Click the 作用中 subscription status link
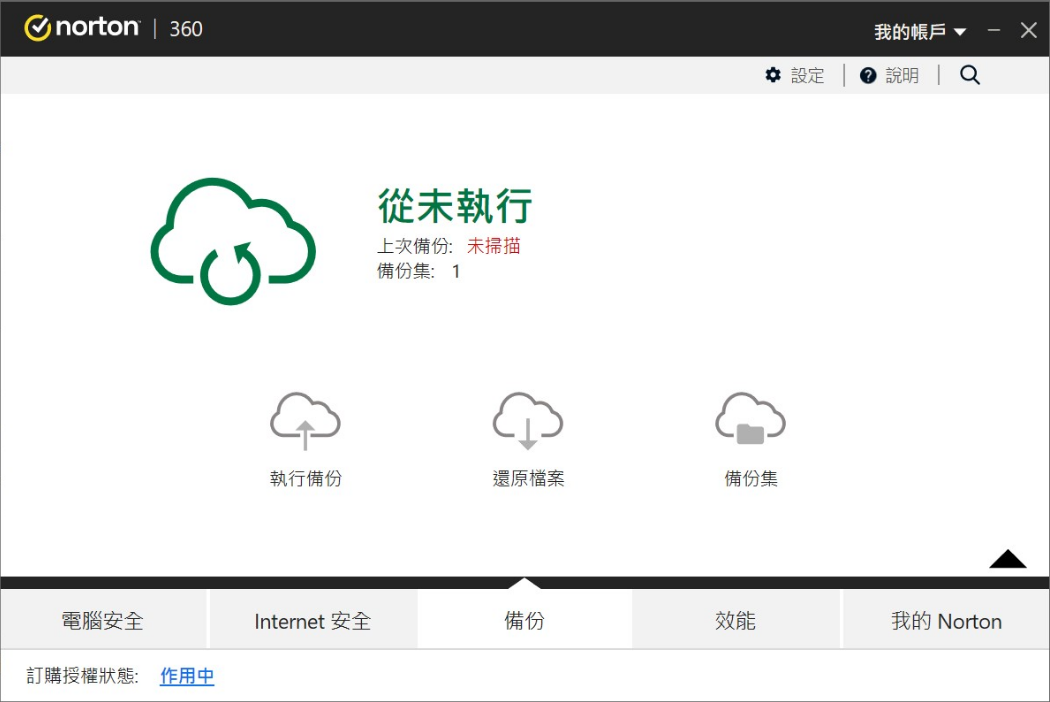1050x702 pixels. [187, 676]
